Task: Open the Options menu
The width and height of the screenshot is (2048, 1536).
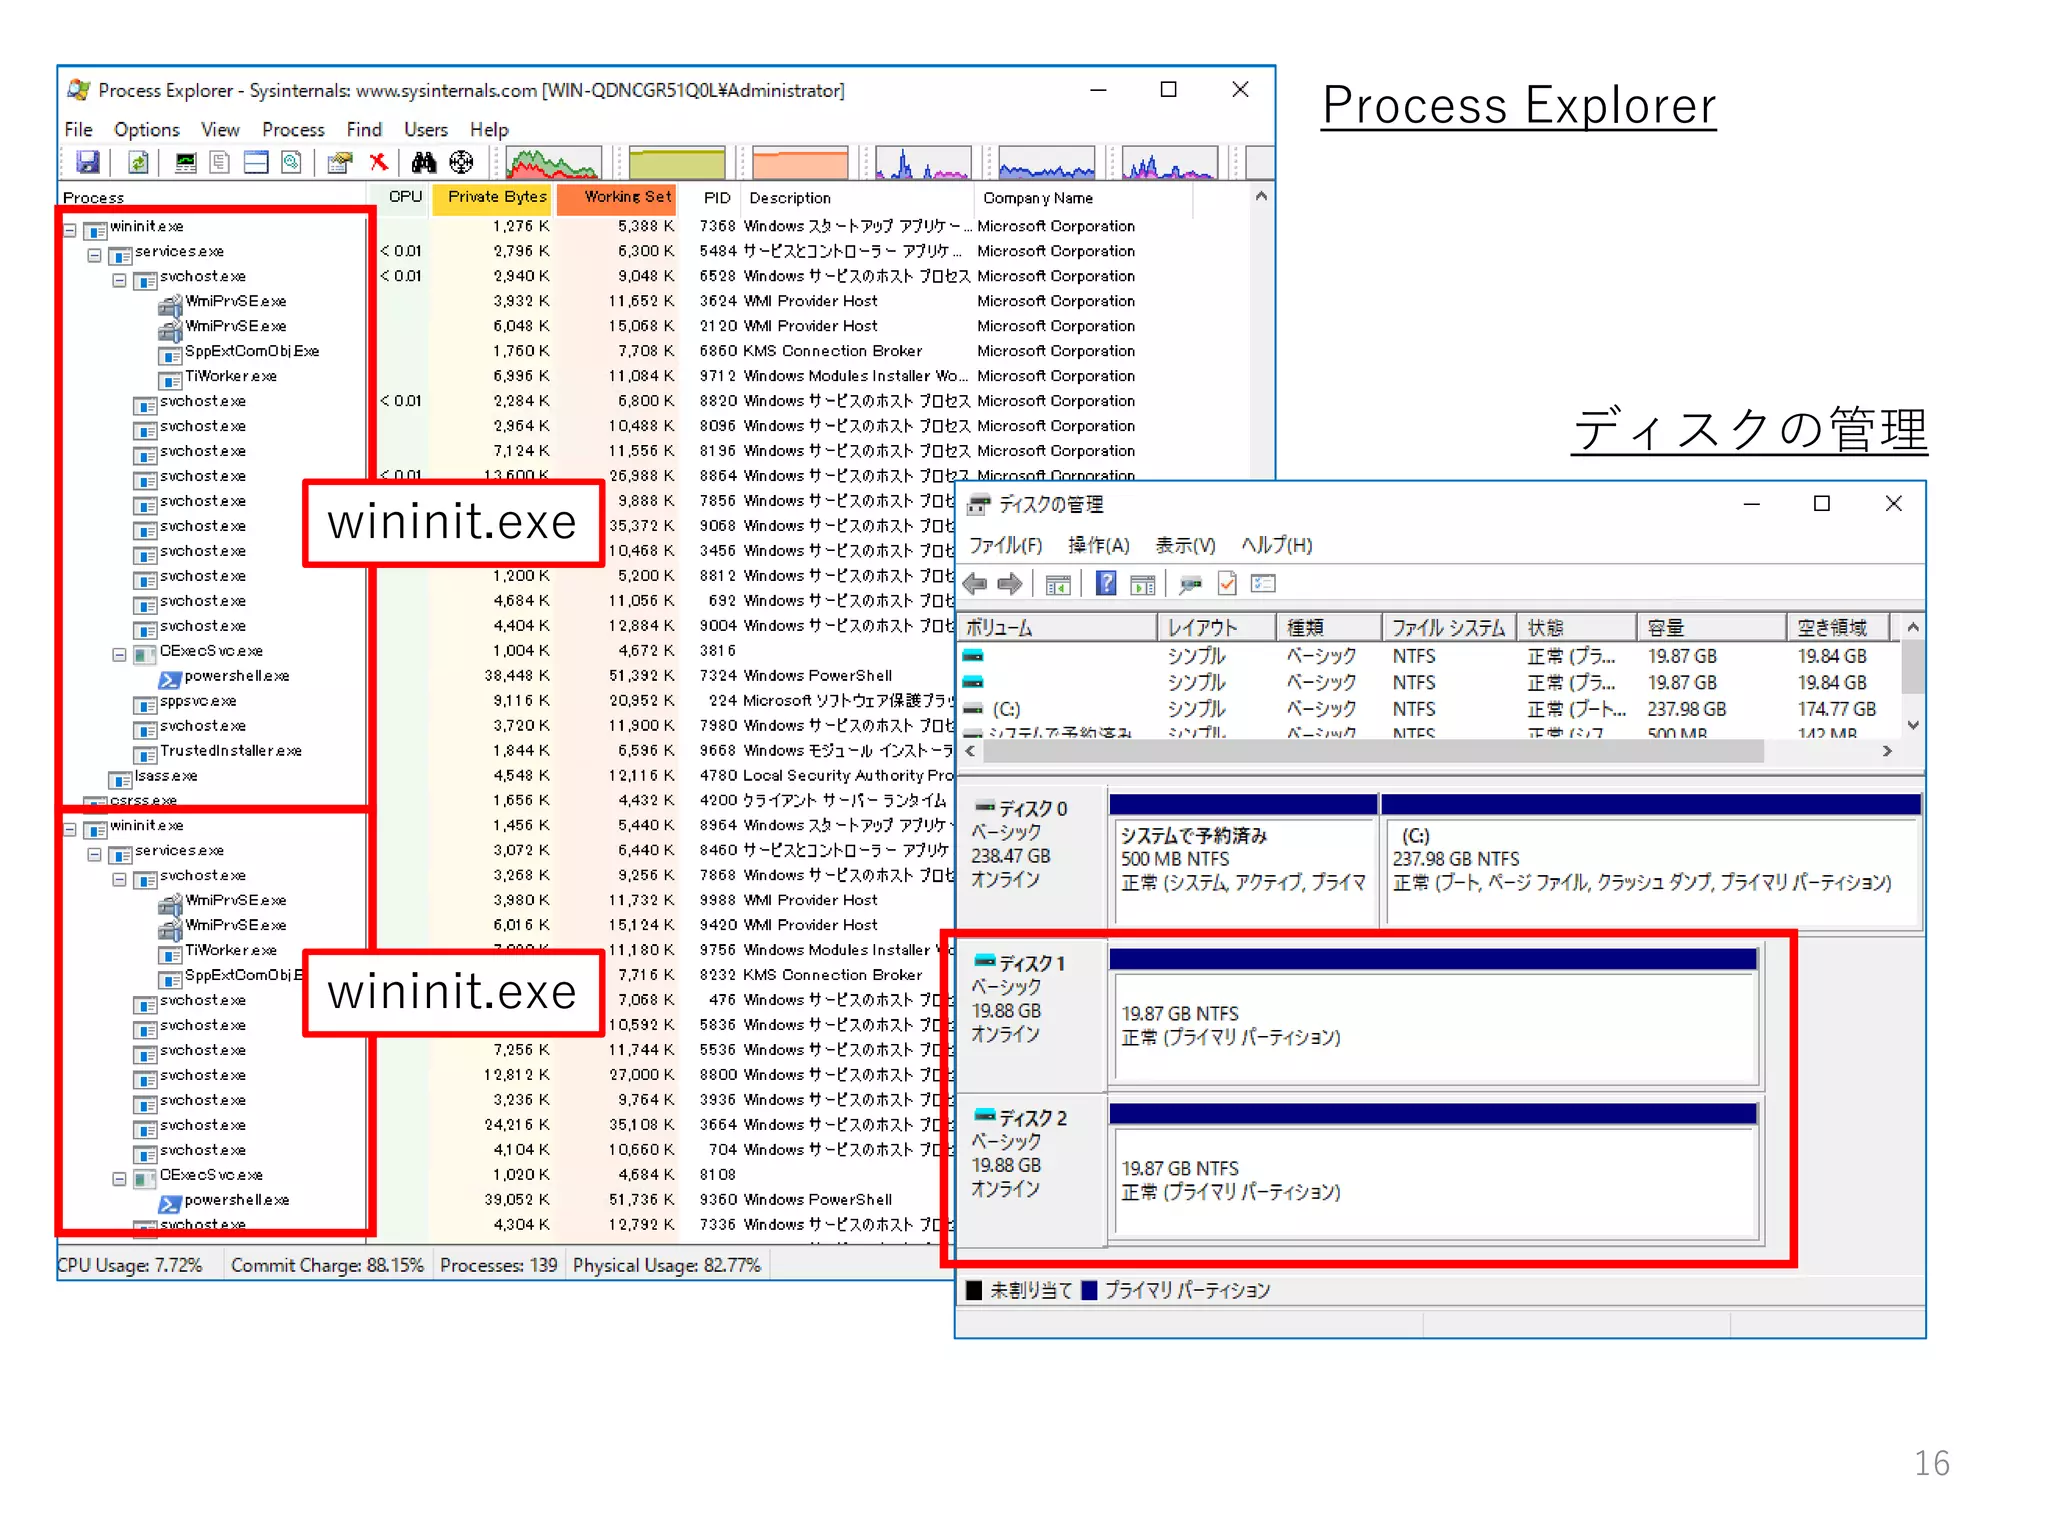Action: 147,130
